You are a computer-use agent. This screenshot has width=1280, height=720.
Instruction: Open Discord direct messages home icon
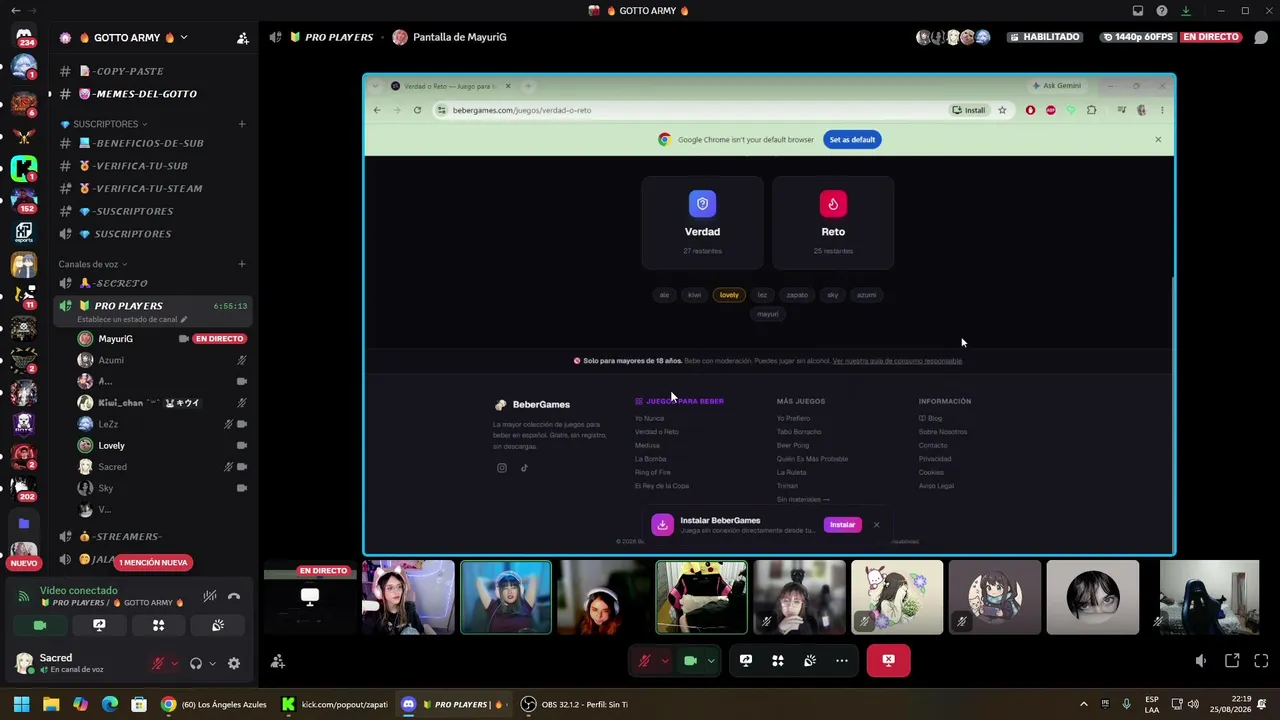[24, 36]
